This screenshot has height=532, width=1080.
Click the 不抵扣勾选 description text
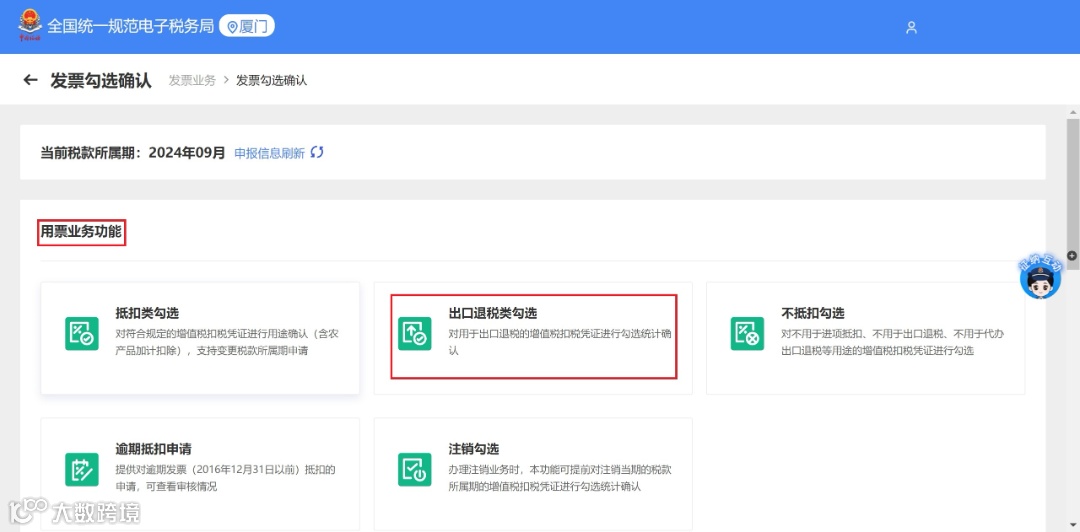(x=893, y=342)
